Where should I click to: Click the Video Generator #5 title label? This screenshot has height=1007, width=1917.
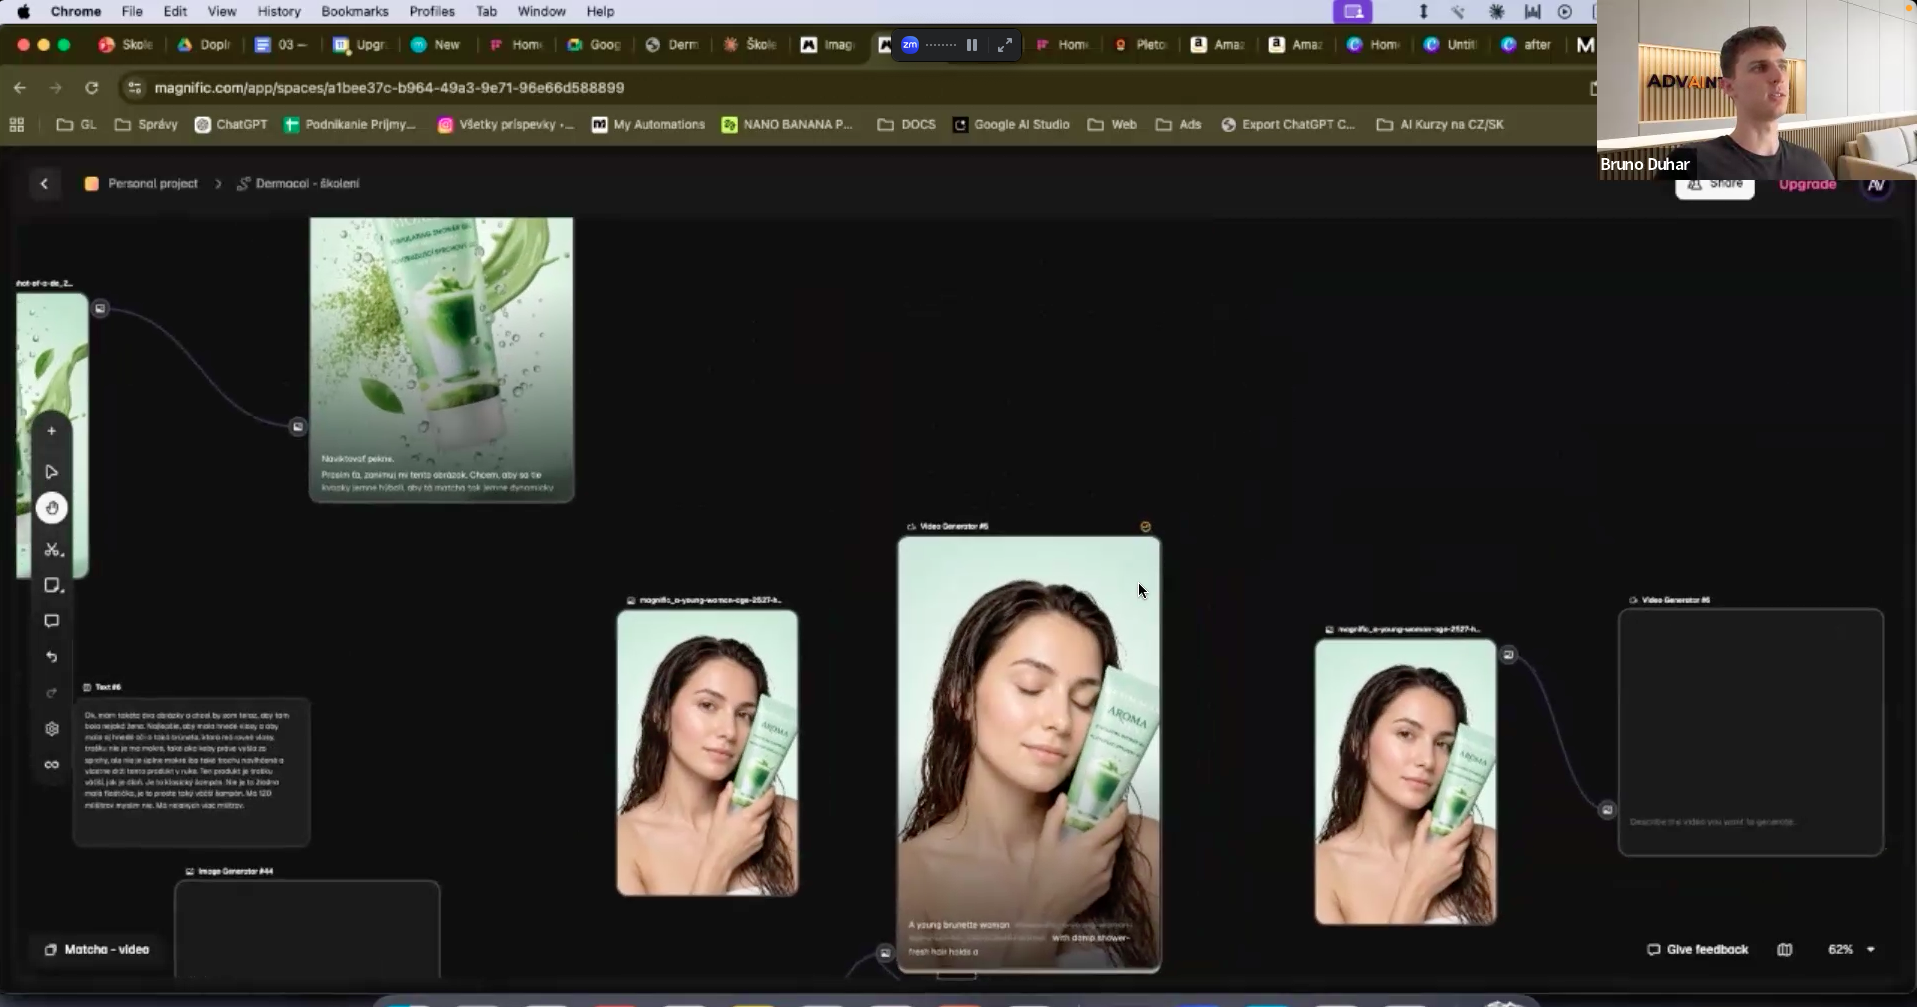click(x=953, y=526)
